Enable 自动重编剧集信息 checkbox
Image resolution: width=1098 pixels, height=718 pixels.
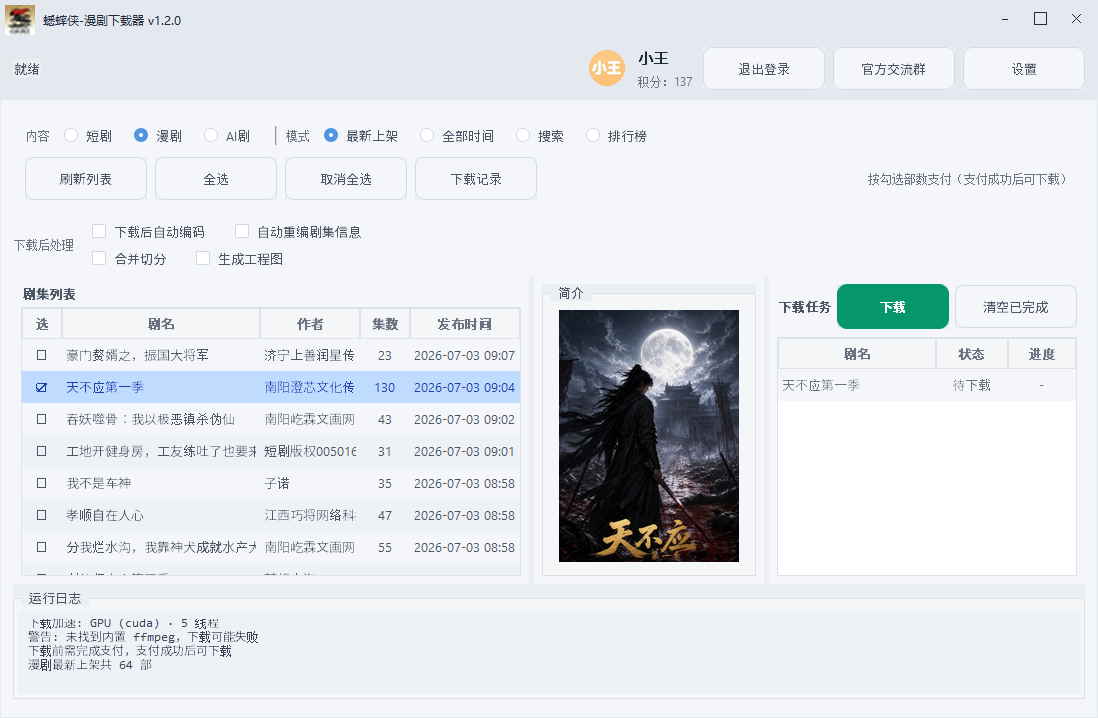[242, 231]
